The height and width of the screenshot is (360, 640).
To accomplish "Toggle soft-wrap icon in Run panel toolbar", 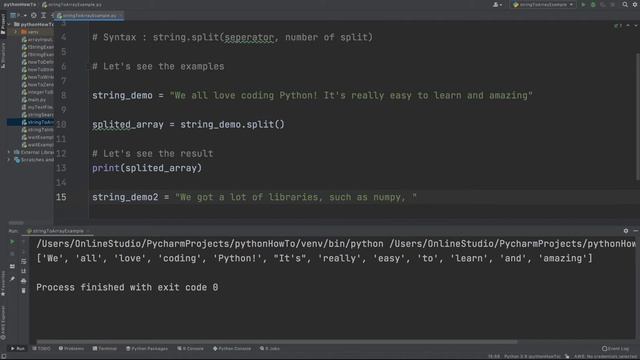I will [x=24, y=261].
